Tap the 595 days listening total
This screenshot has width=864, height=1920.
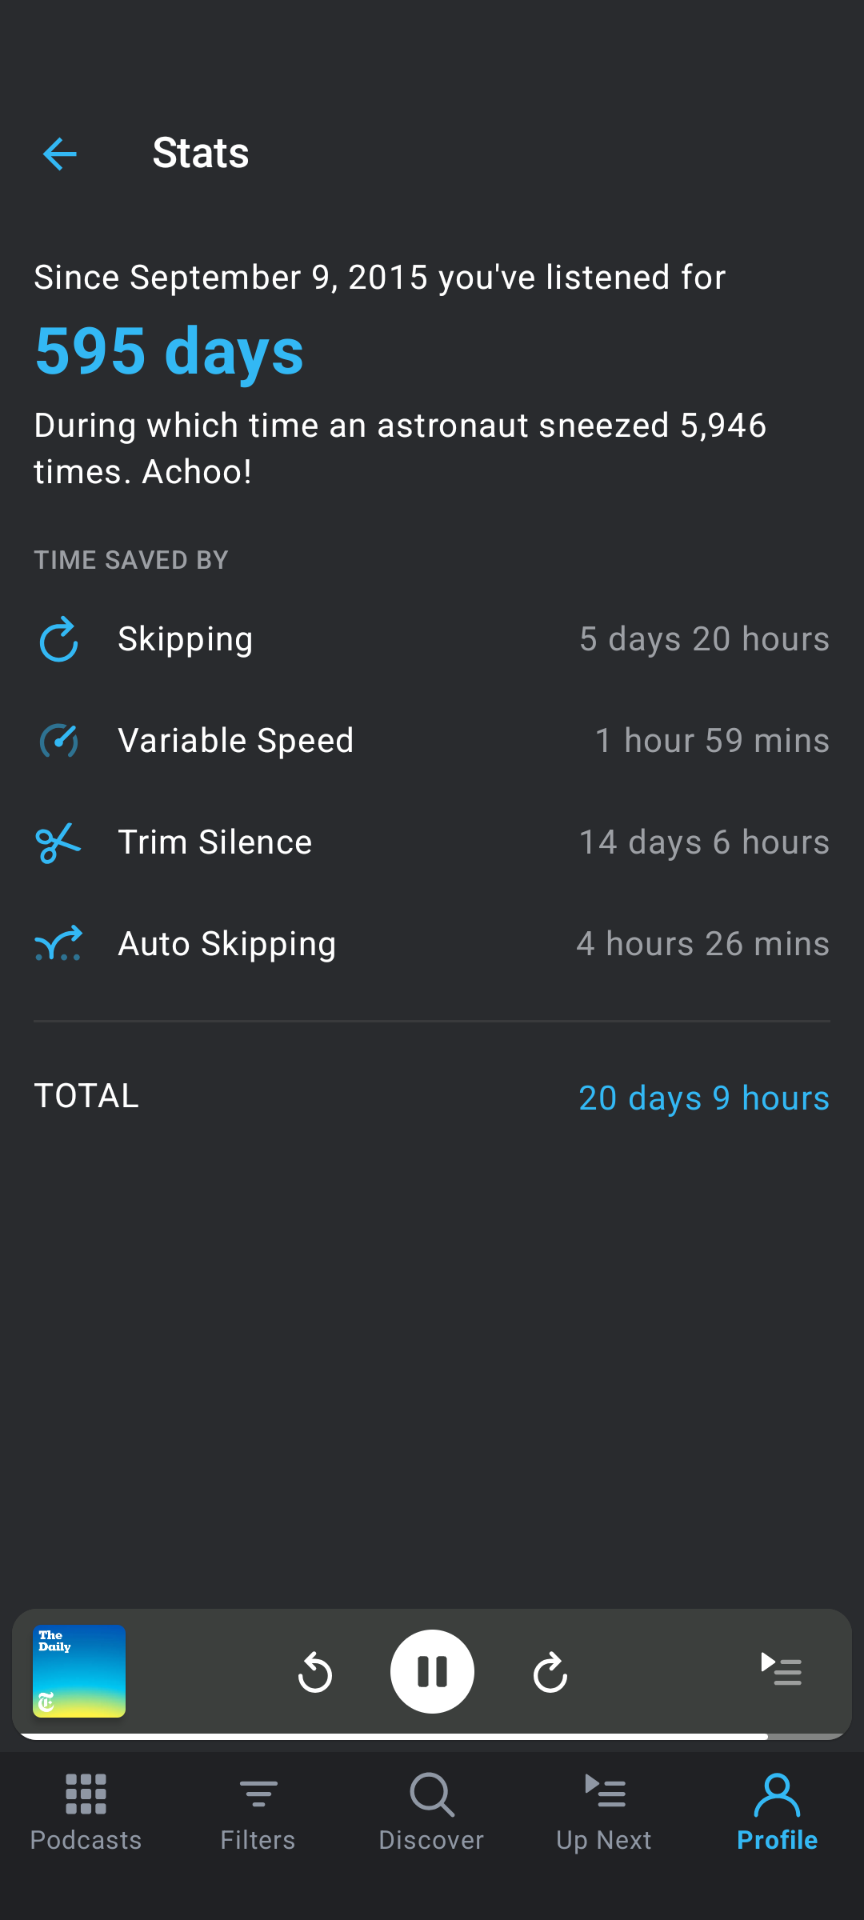tap(169, 351)
